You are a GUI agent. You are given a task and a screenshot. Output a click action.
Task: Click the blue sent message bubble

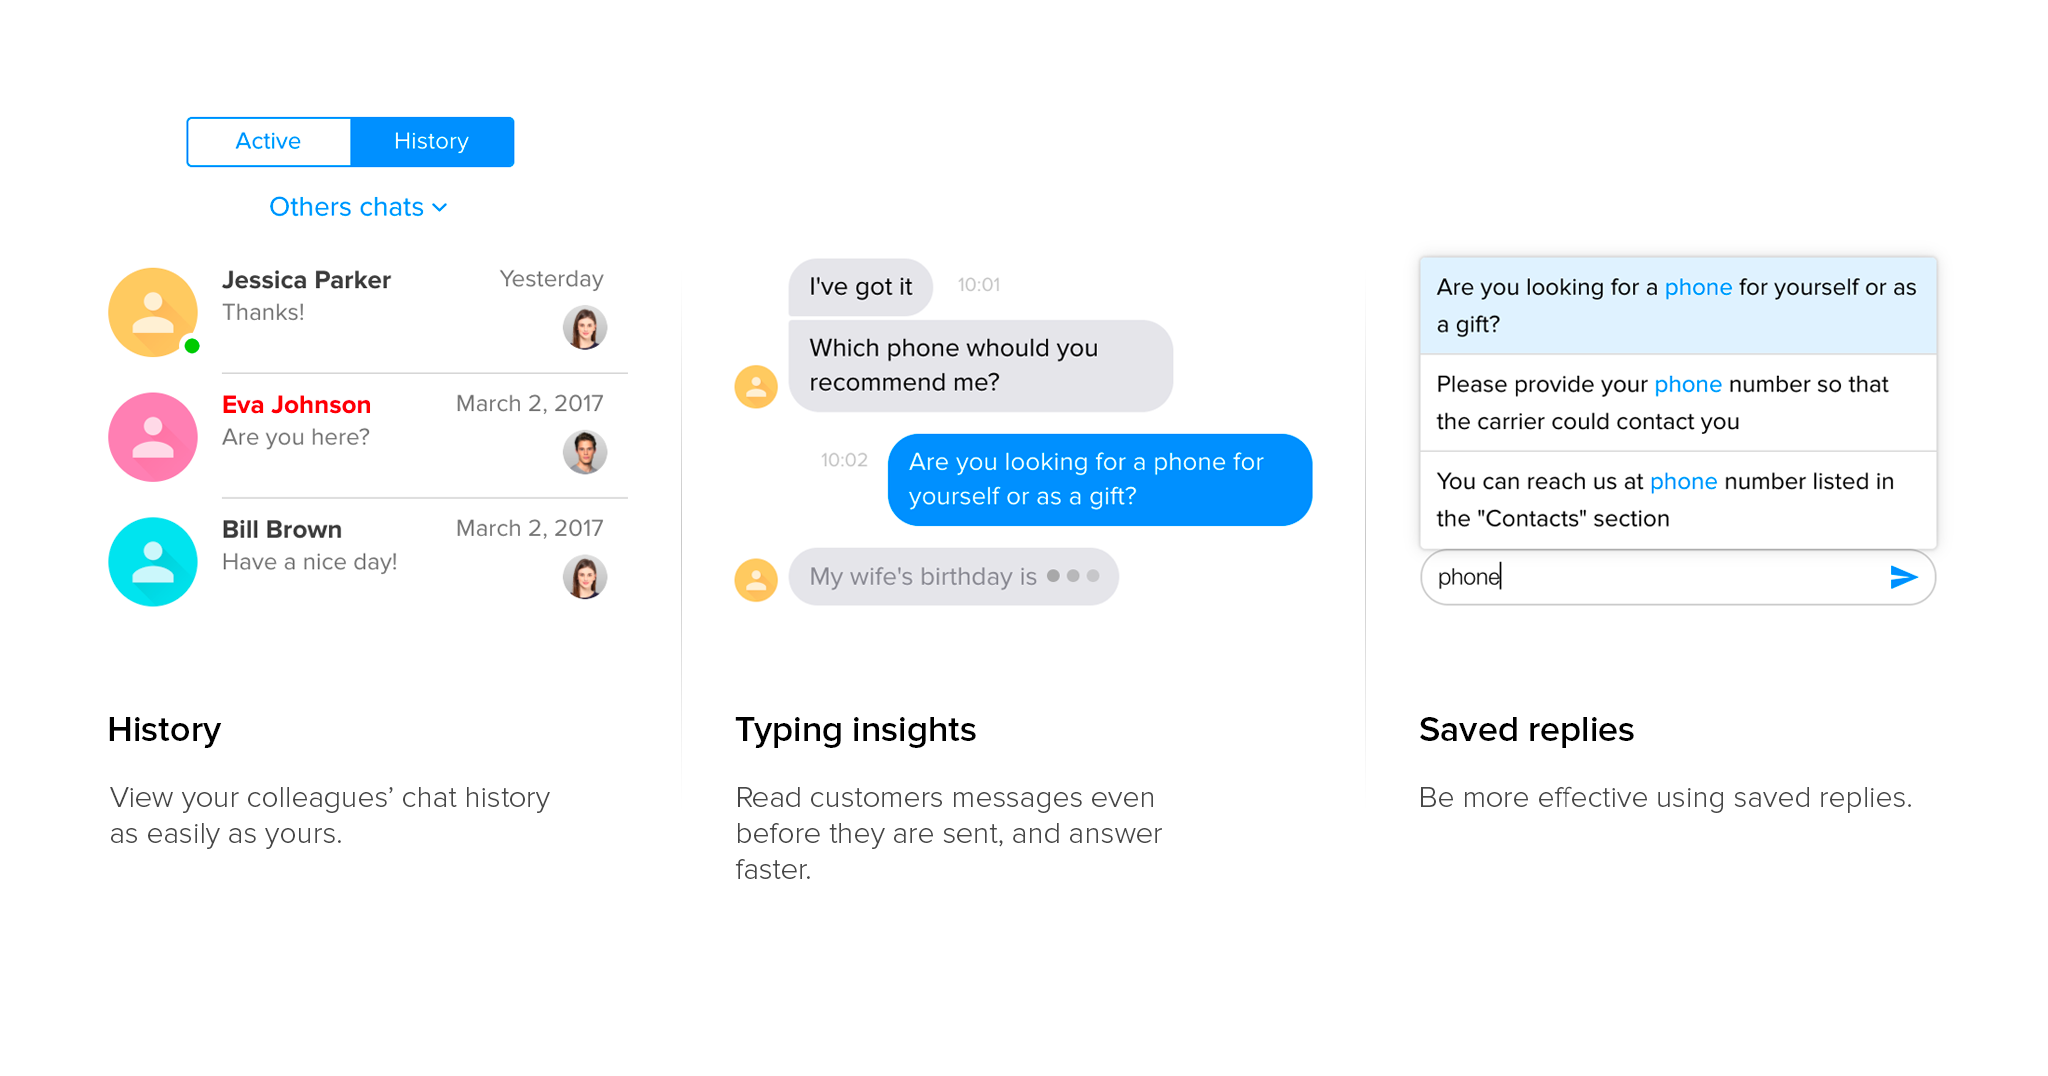click(x=1099, y=480)
